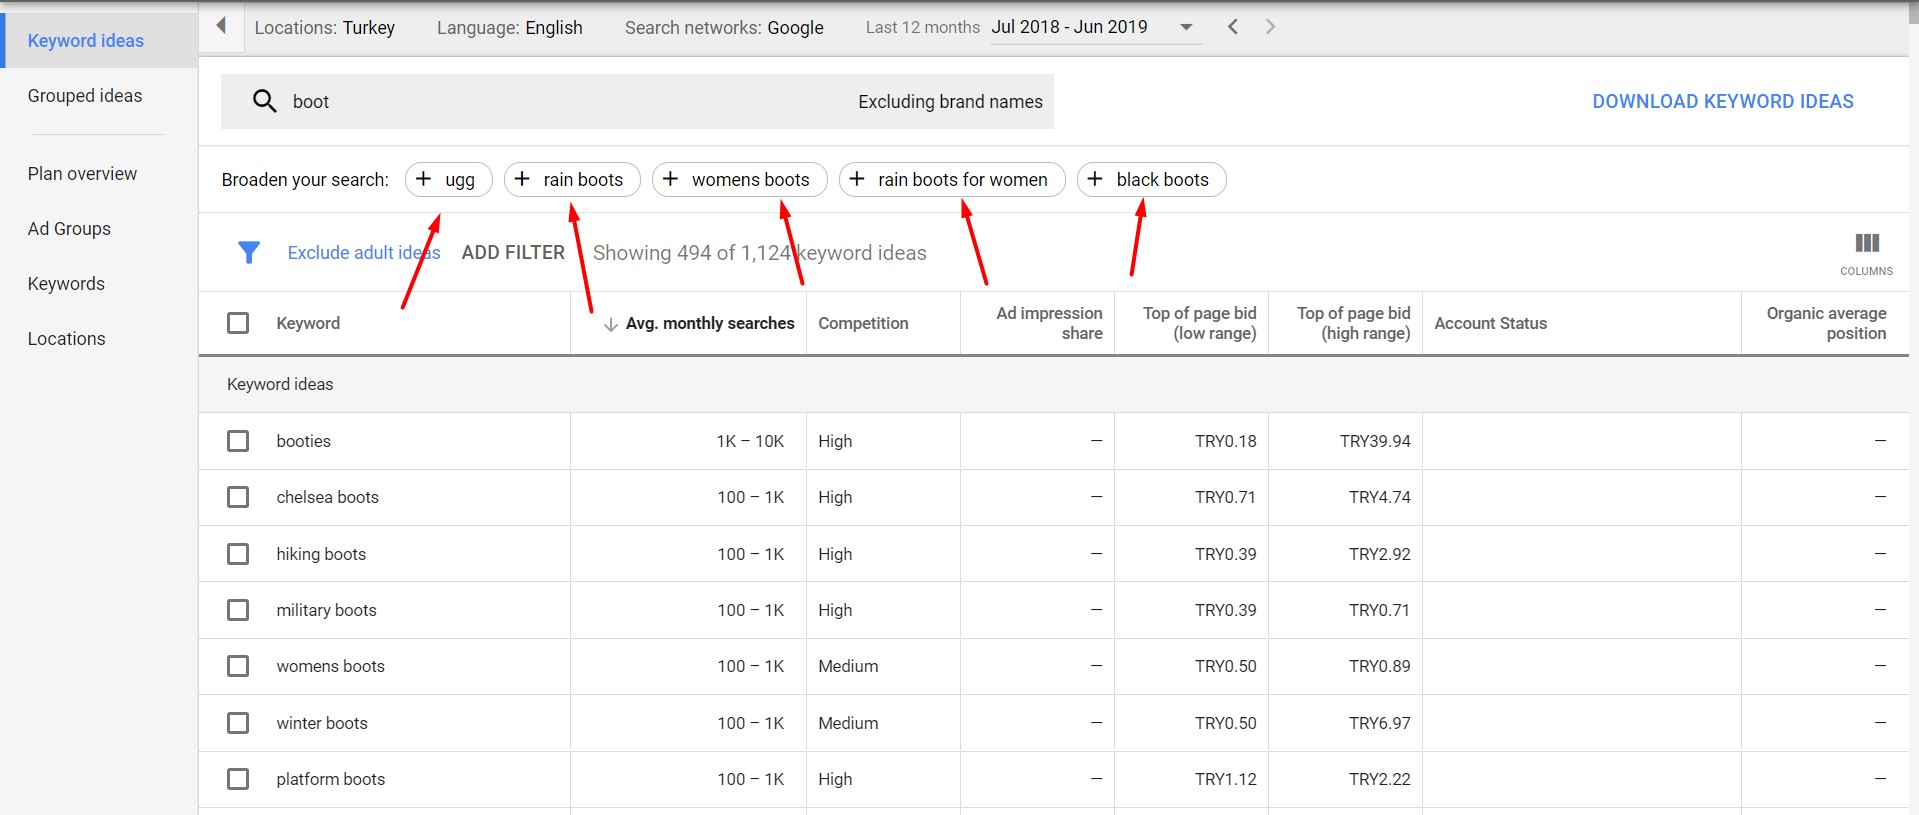Sort by the Keyword column header
Viewport: 1919px width, 815px height.
point(308,324)
